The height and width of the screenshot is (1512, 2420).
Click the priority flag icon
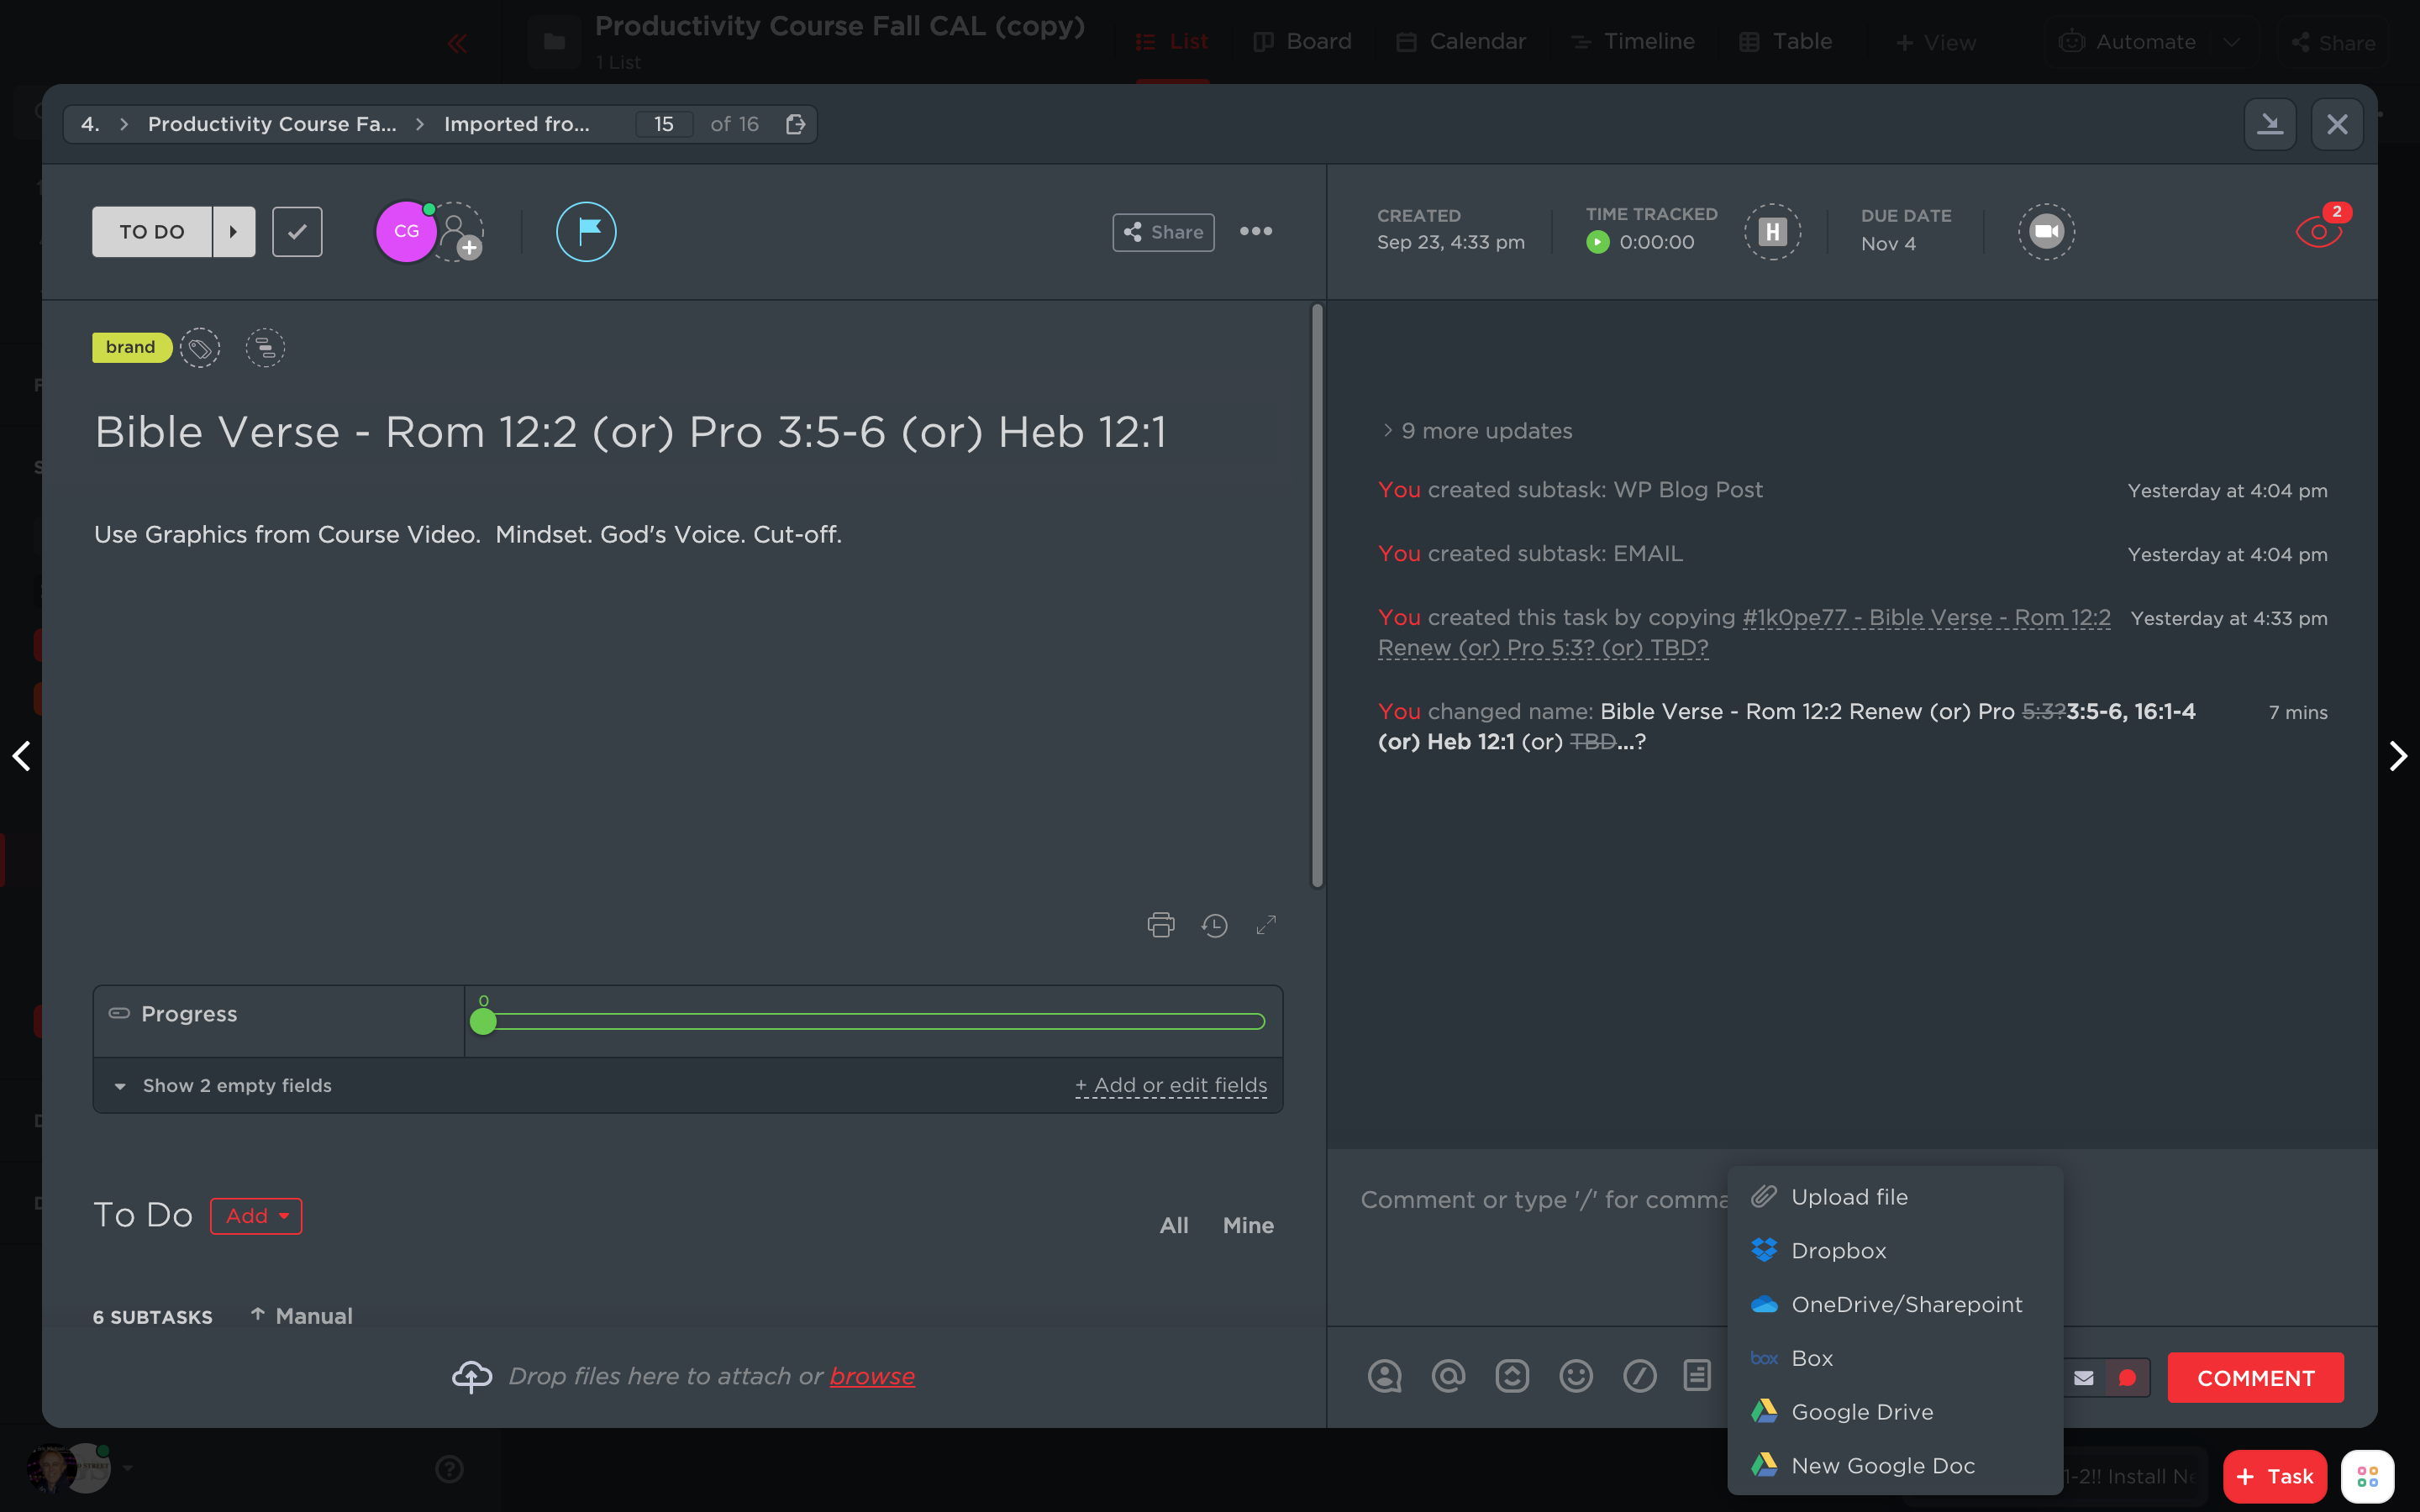(586, 231)
